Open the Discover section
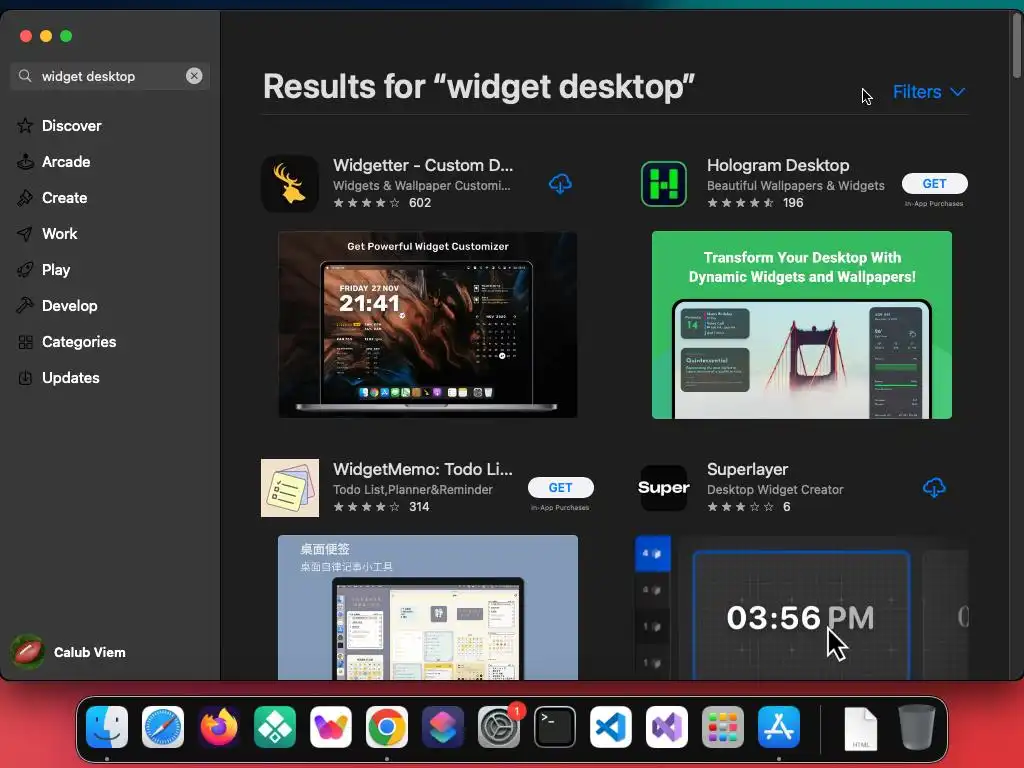1024x768 pixels. [x=71, y=125]
